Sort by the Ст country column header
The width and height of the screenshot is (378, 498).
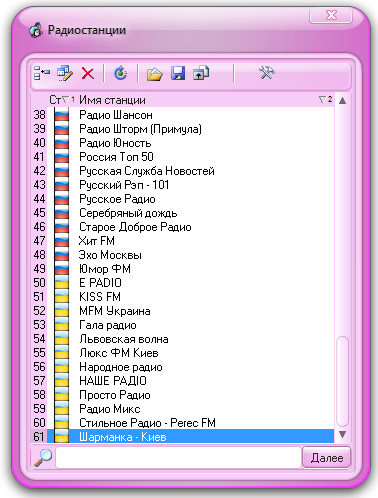click(x=62, y=100)
